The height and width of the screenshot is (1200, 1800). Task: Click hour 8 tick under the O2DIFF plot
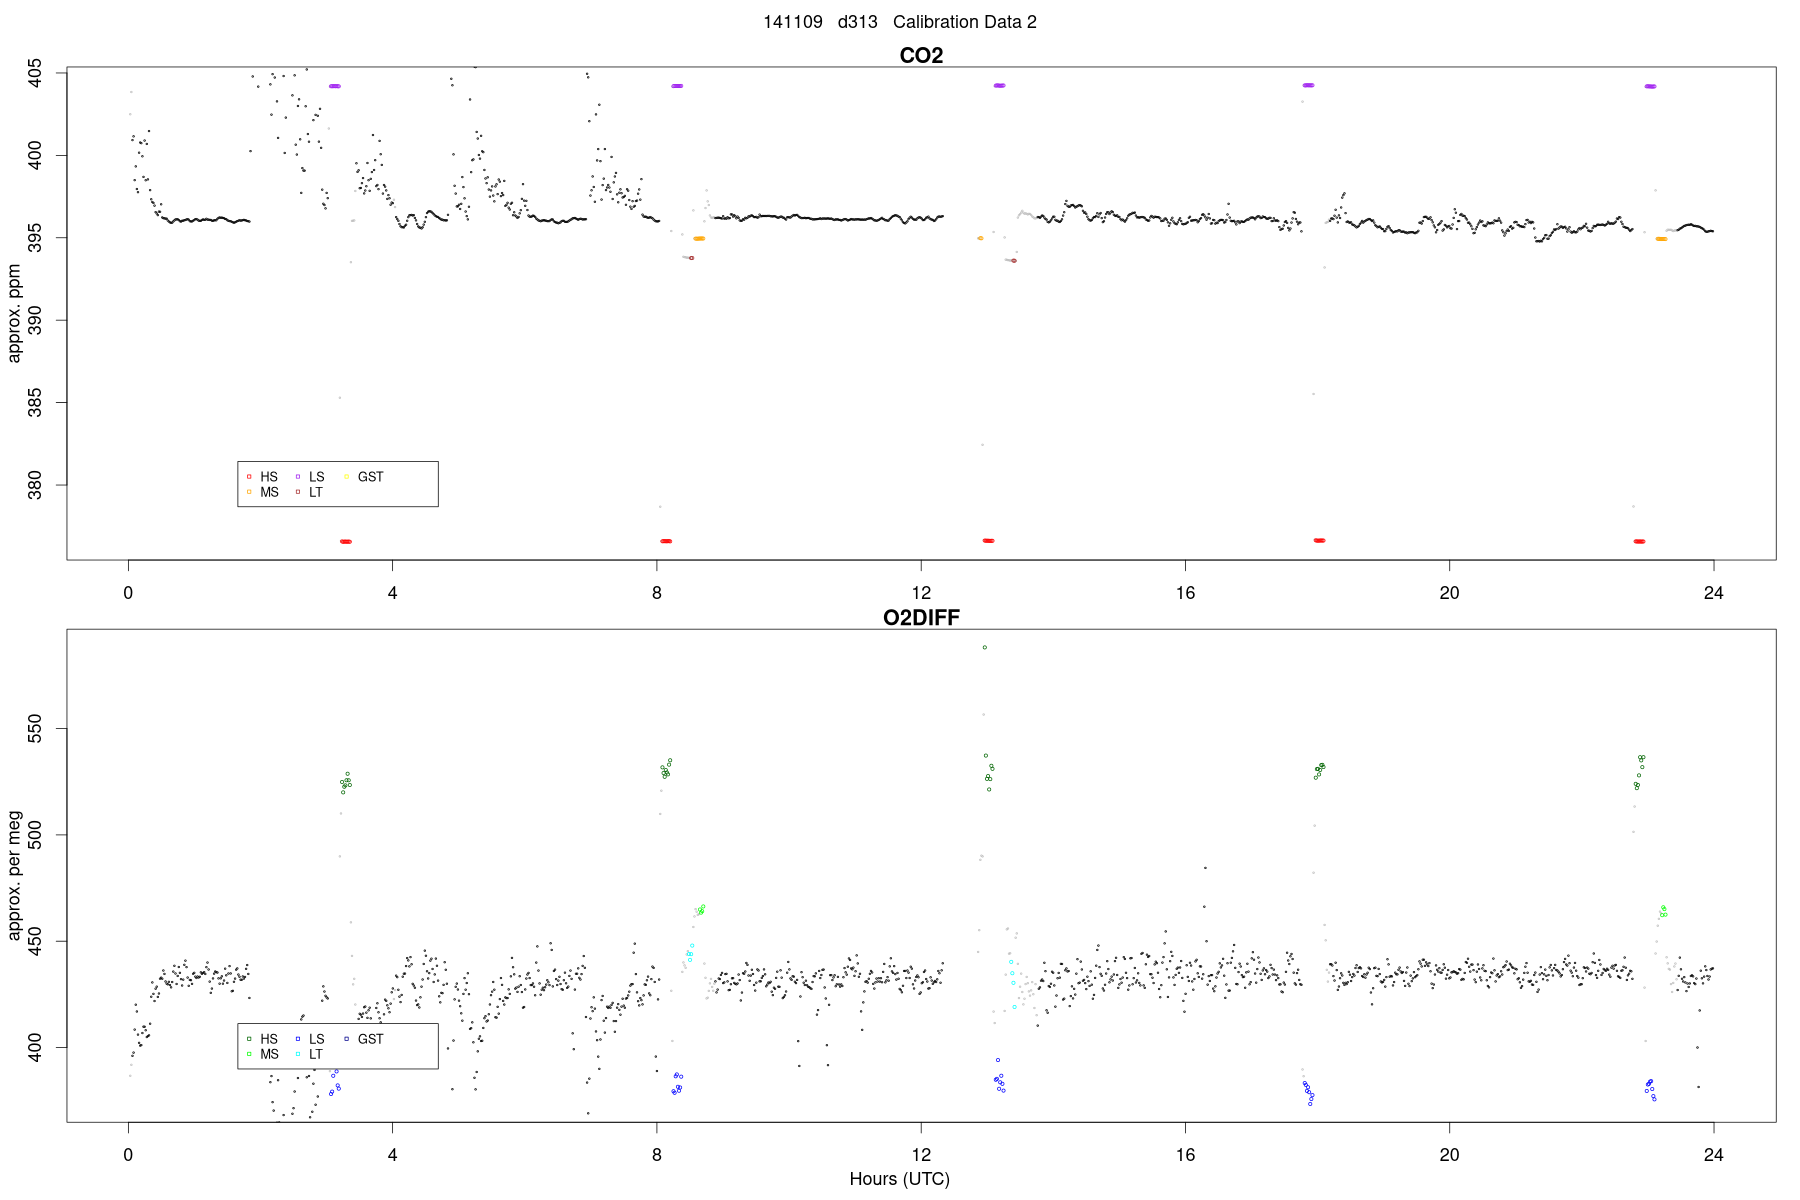(x=657, y=1155)
